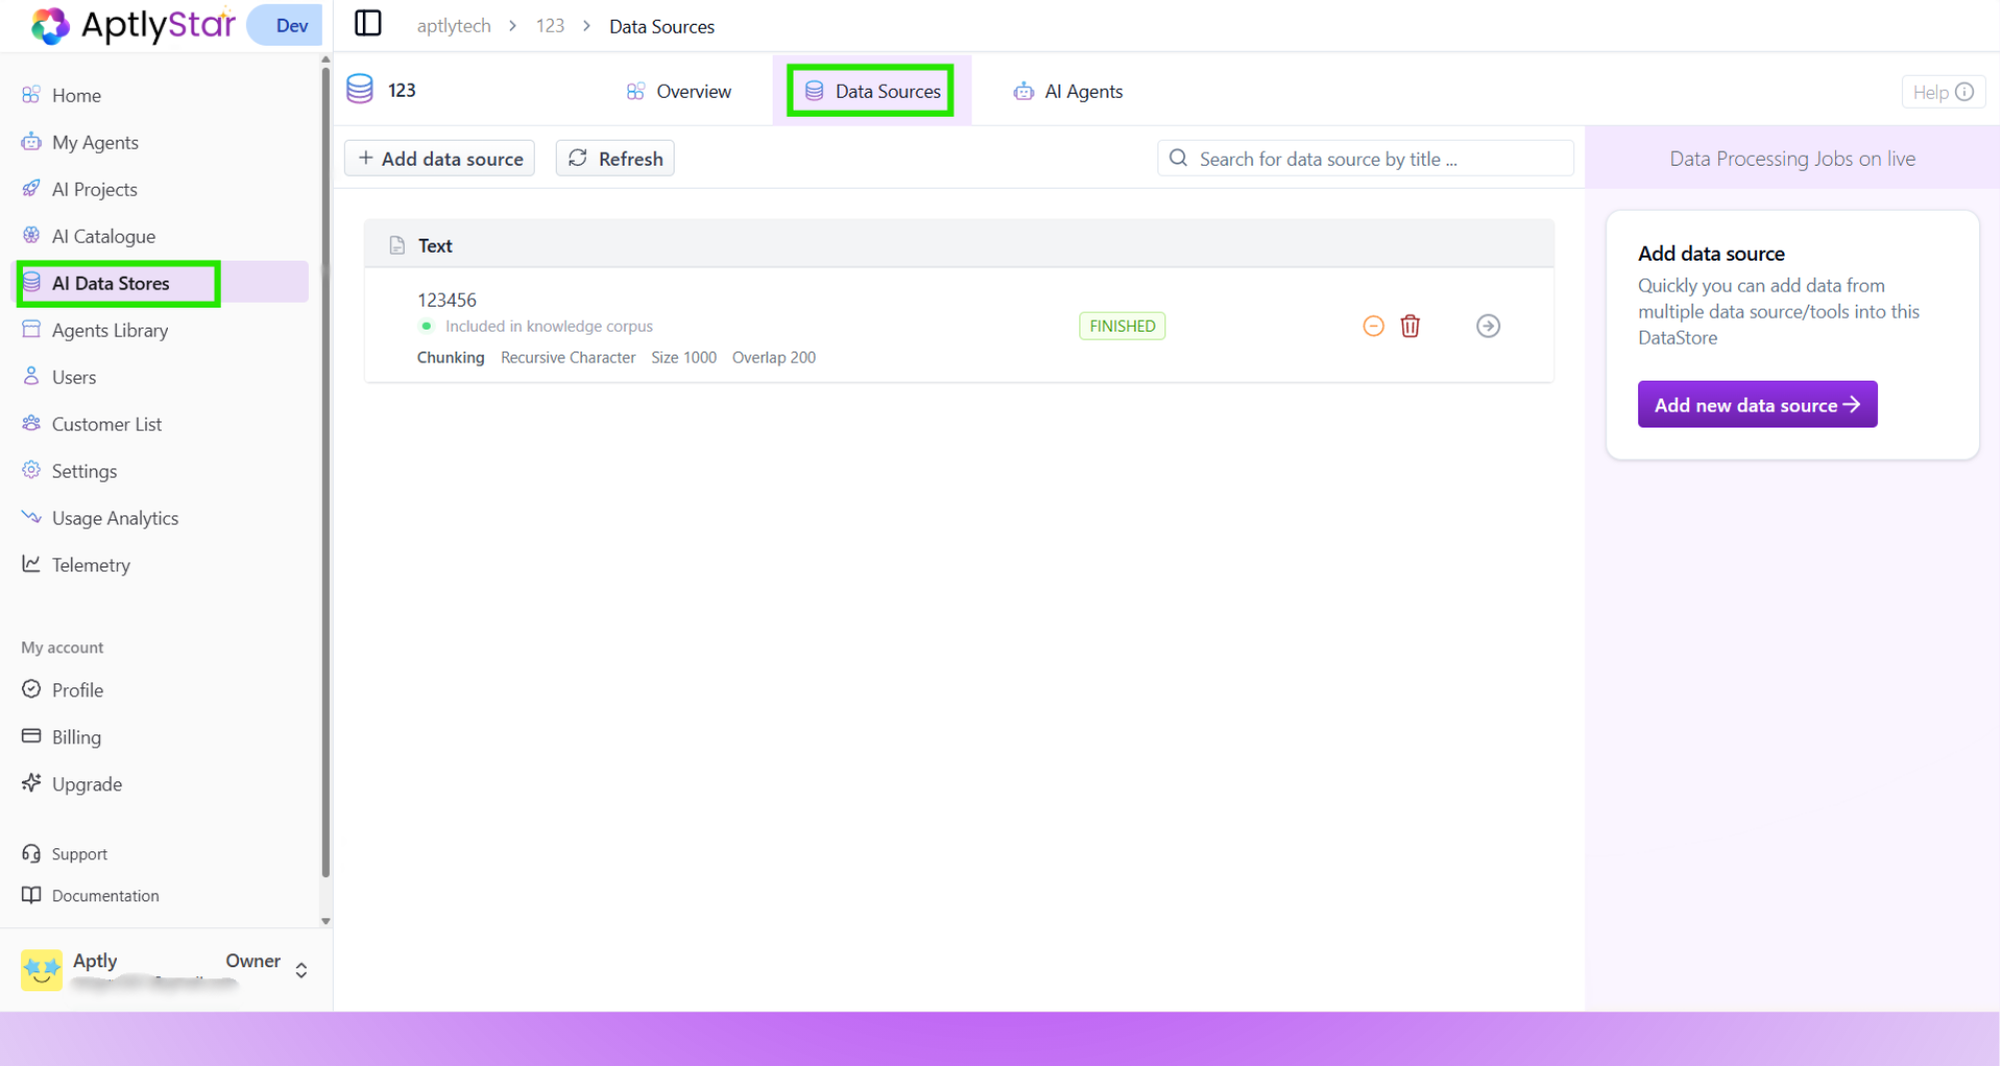Open the AI Catalogue section
Image resolution: width=2000 pixels, height=1066 pixels.
point(103,236)
